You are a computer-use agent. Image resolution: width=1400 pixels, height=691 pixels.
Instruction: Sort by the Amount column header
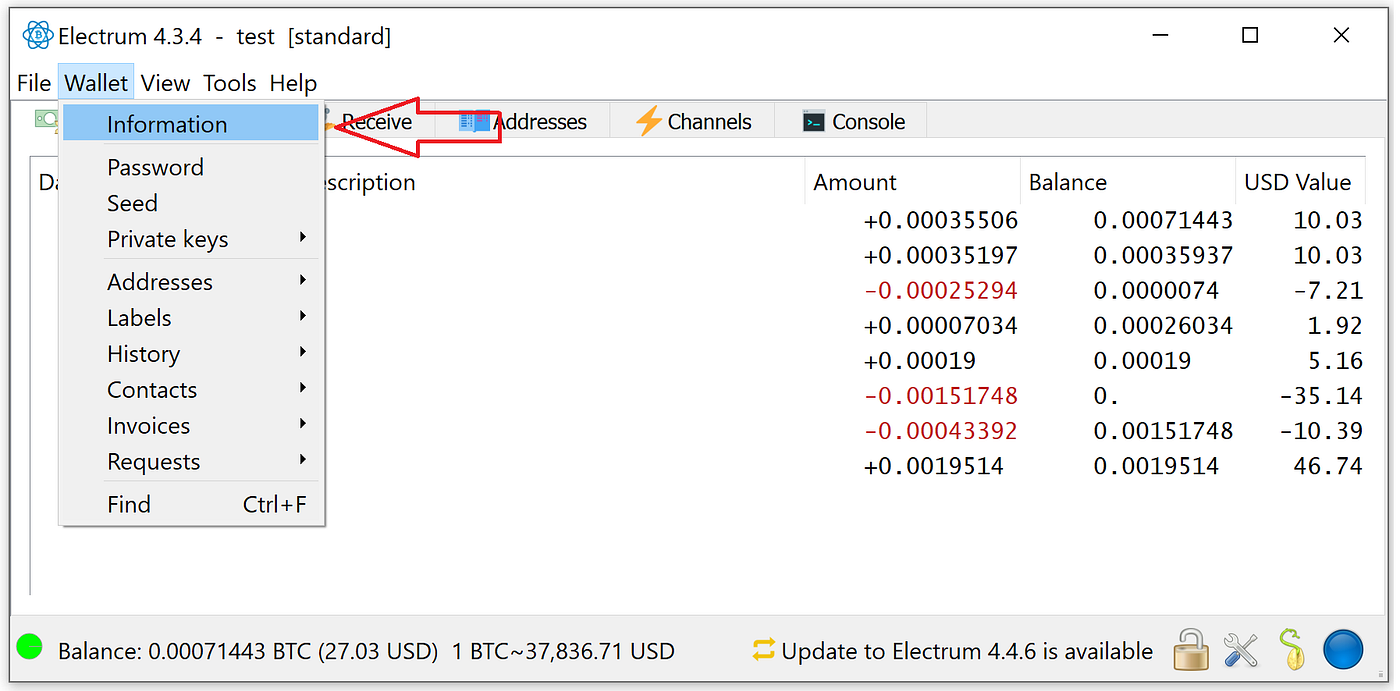click(912, 182)
